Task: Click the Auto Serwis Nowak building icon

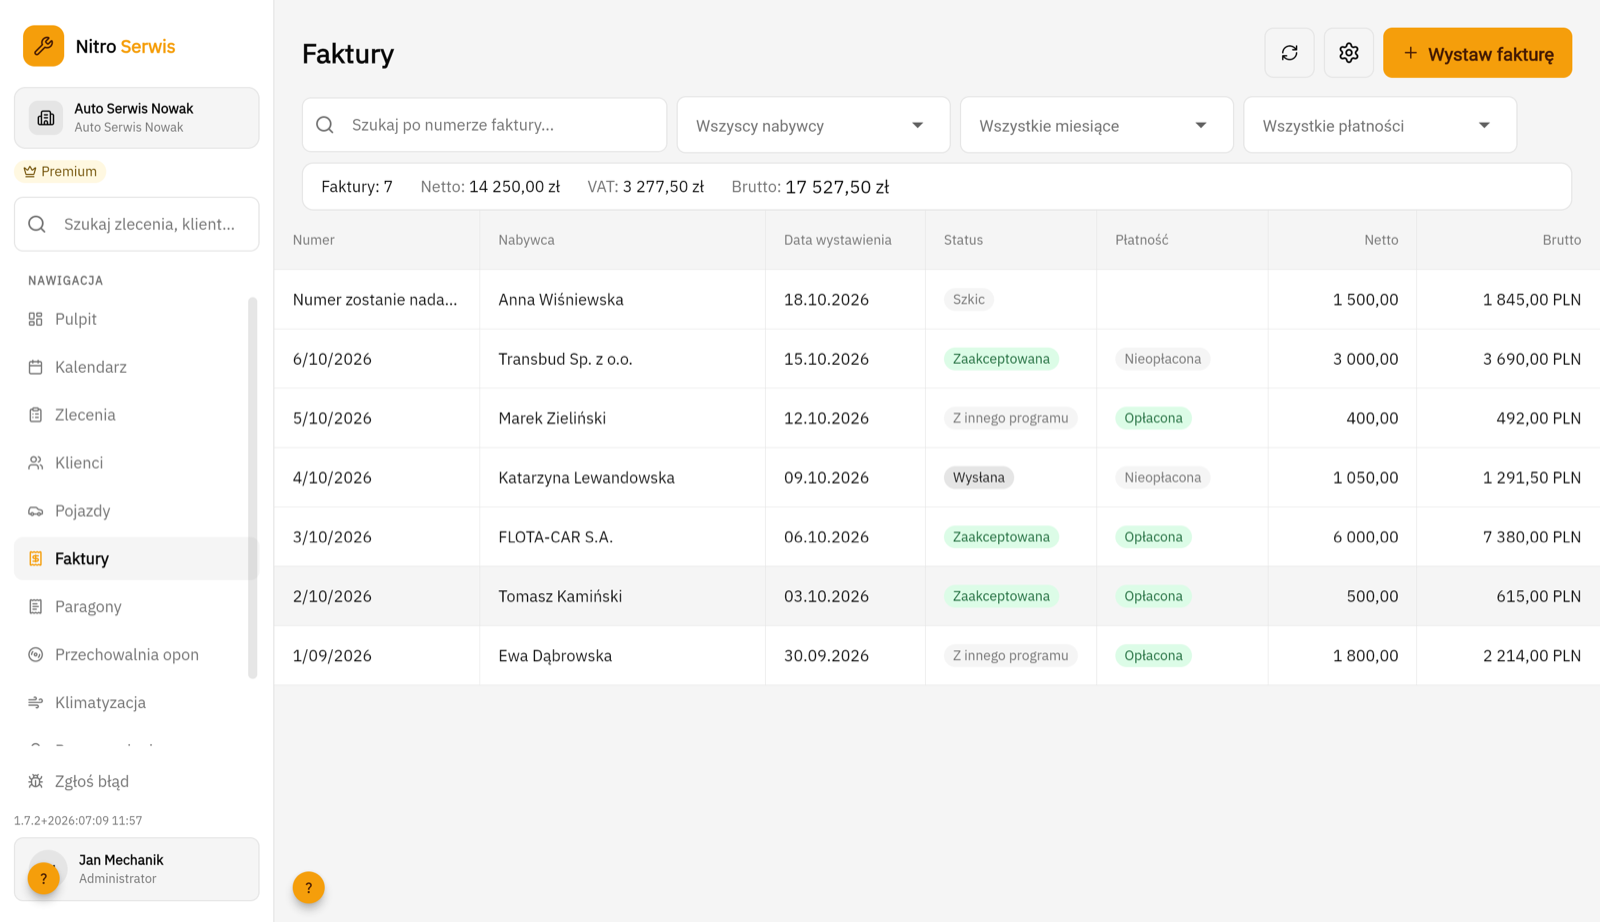Action: pyautogui.click(x=46, y=118)
